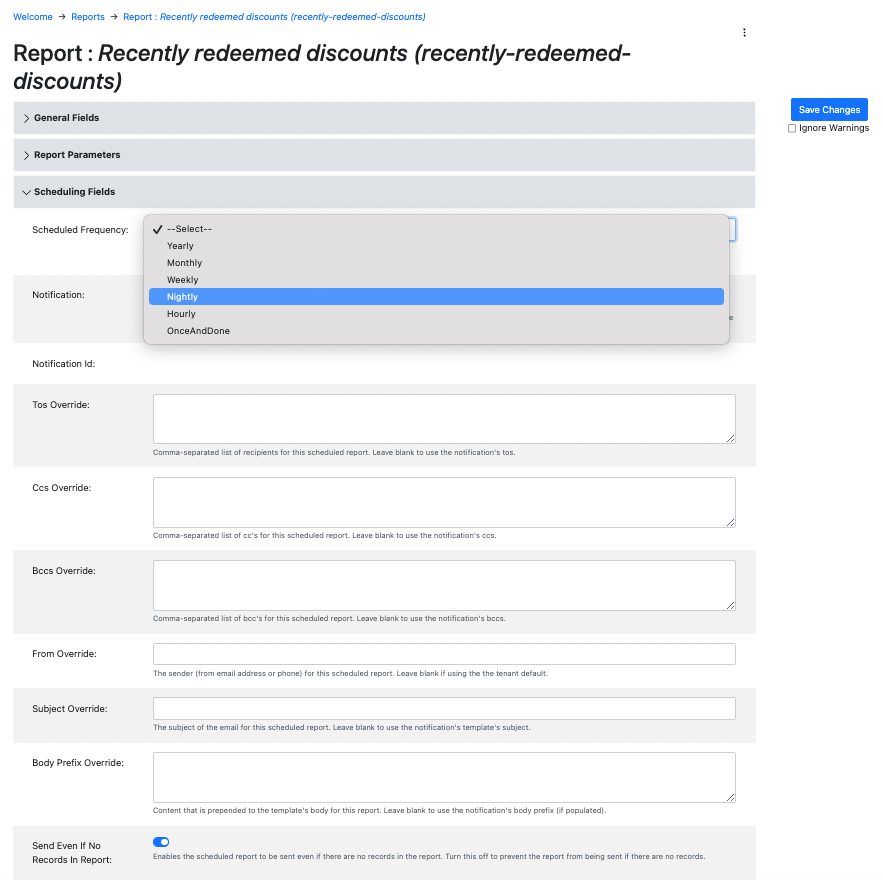The height and width of the screenshot is (880, 883).
Task: Select Yearly from the frequency dropdown
Action: tap(436, 246)
